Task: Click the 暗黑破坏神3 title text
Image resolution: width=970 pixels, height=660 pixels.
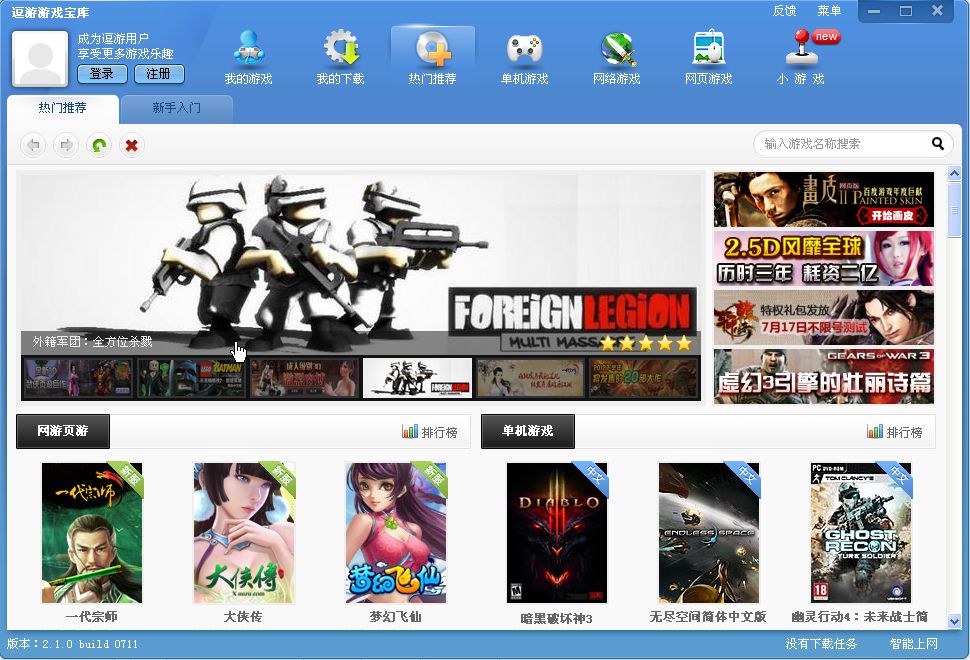Action: (x=557, y=619)
